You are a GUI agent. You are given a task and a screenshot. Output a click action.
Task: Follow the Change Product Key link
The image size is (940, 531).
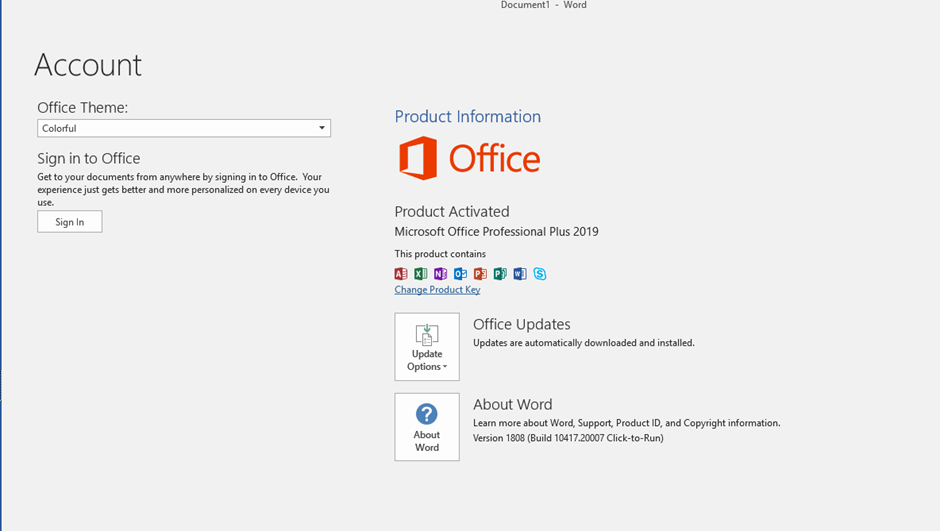coord(437,290)
